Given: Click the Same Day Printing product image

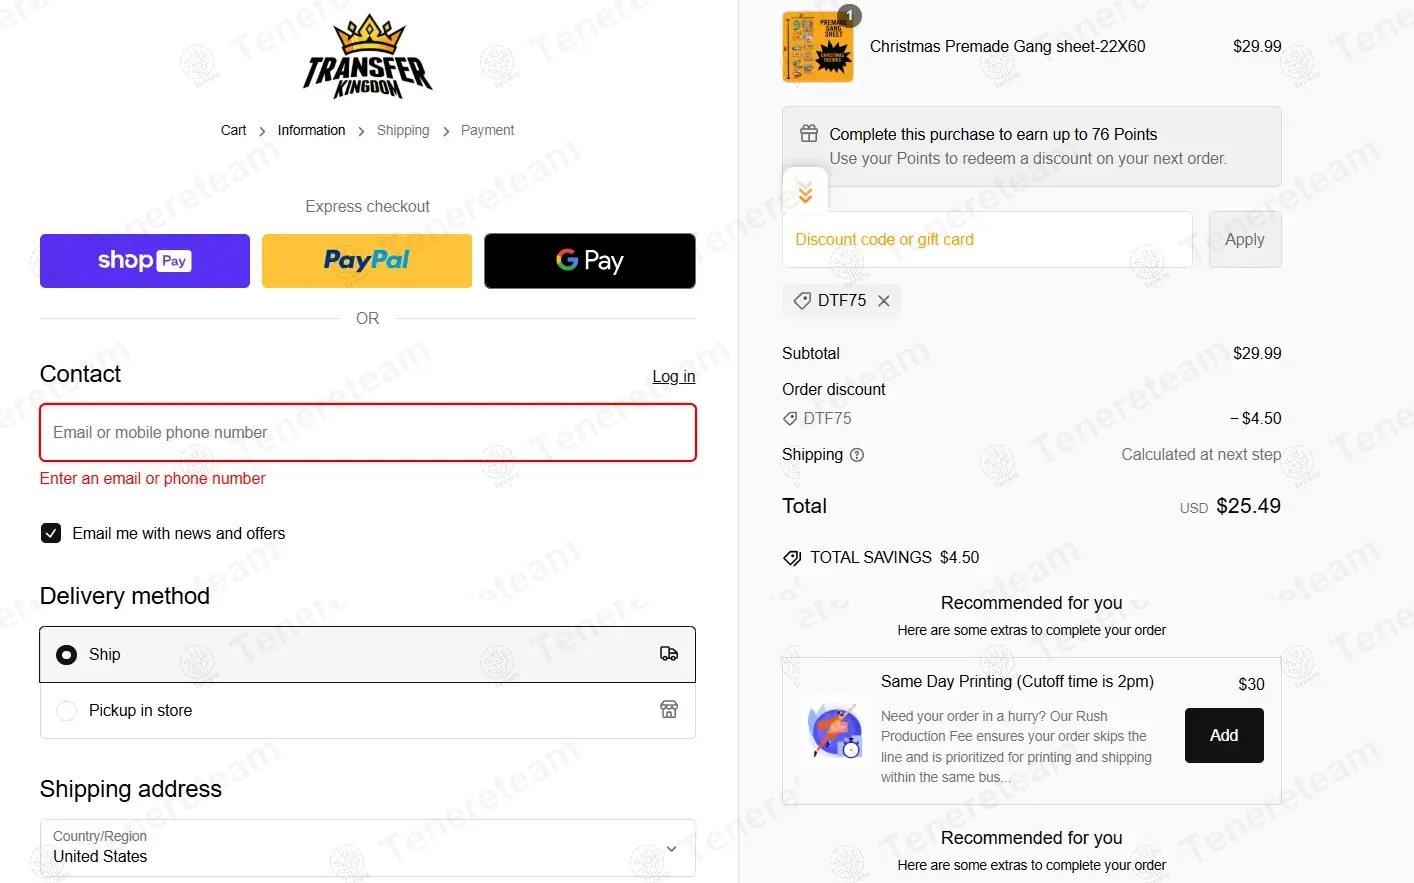Looking at the screenshot, I should tap(836, 730).
